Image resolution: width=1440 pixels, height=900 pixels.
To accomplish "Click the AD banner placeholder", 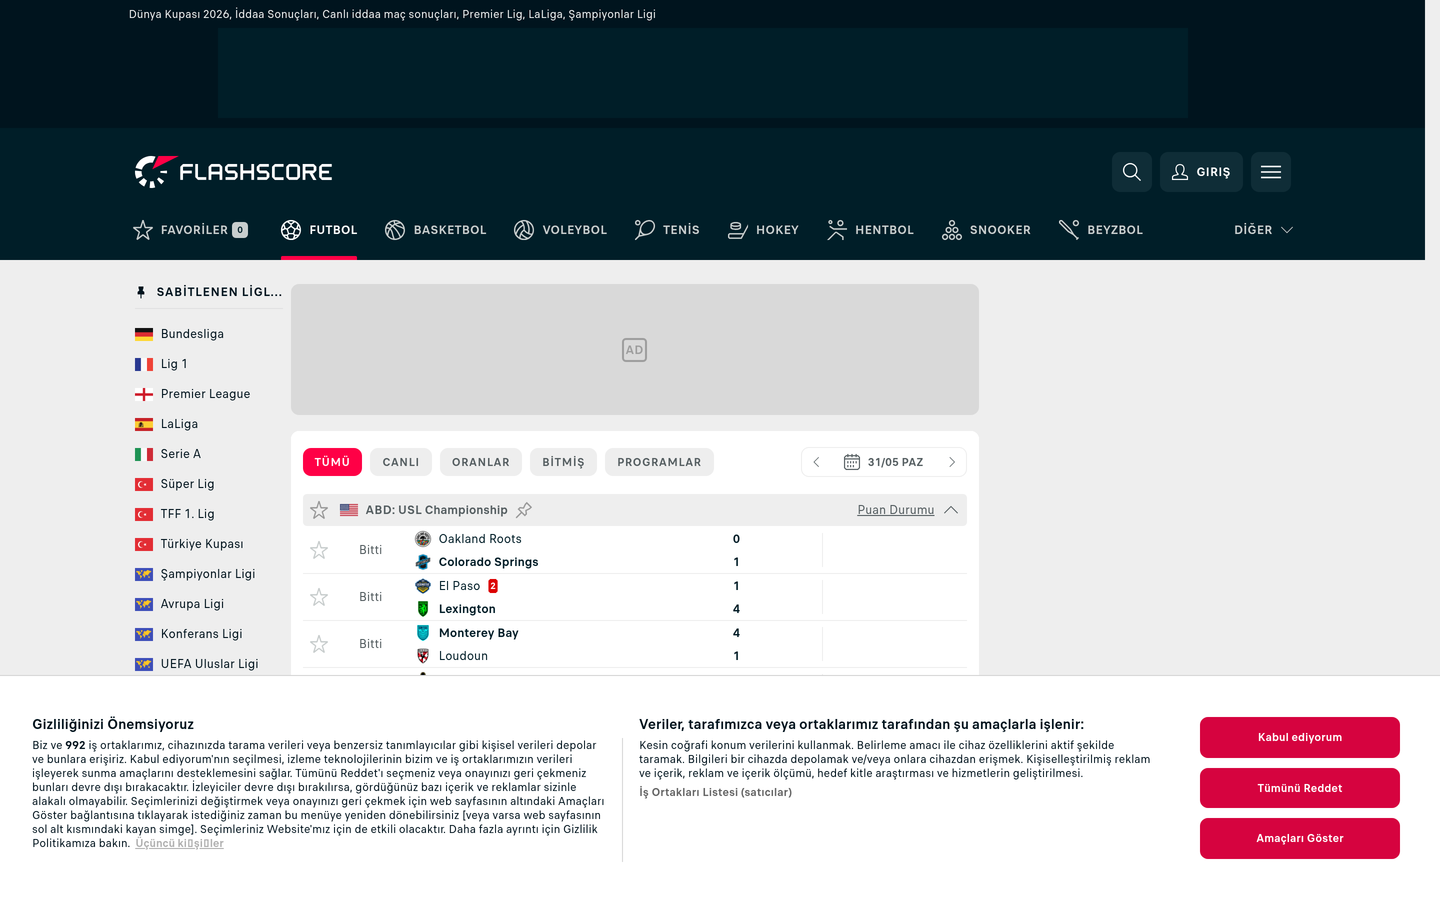I will [x=635, y=350].
